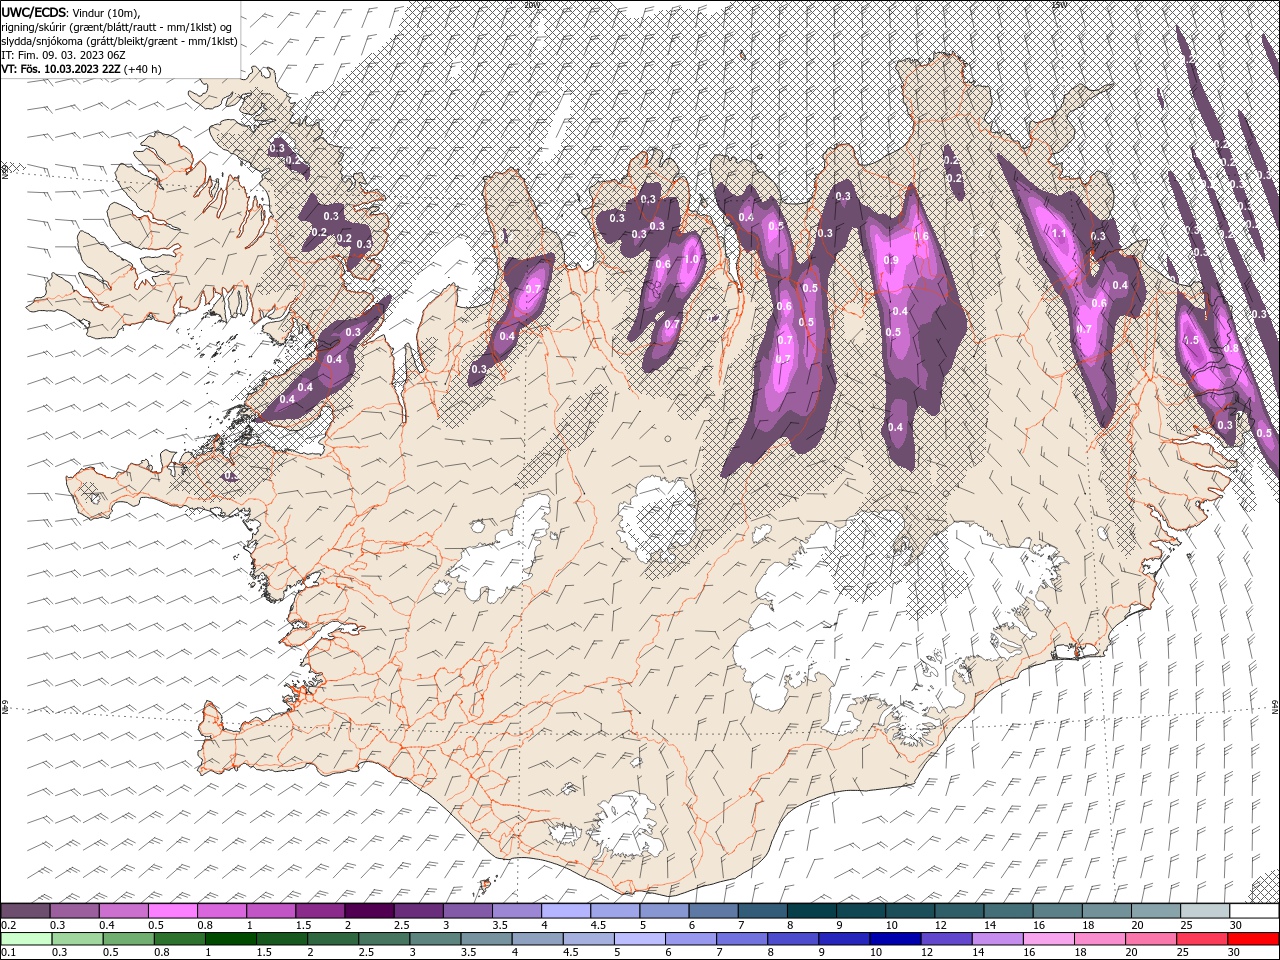
Task: Pick the top-row swatch between 0.2 and 0.3
Action: tap(25, 911)
